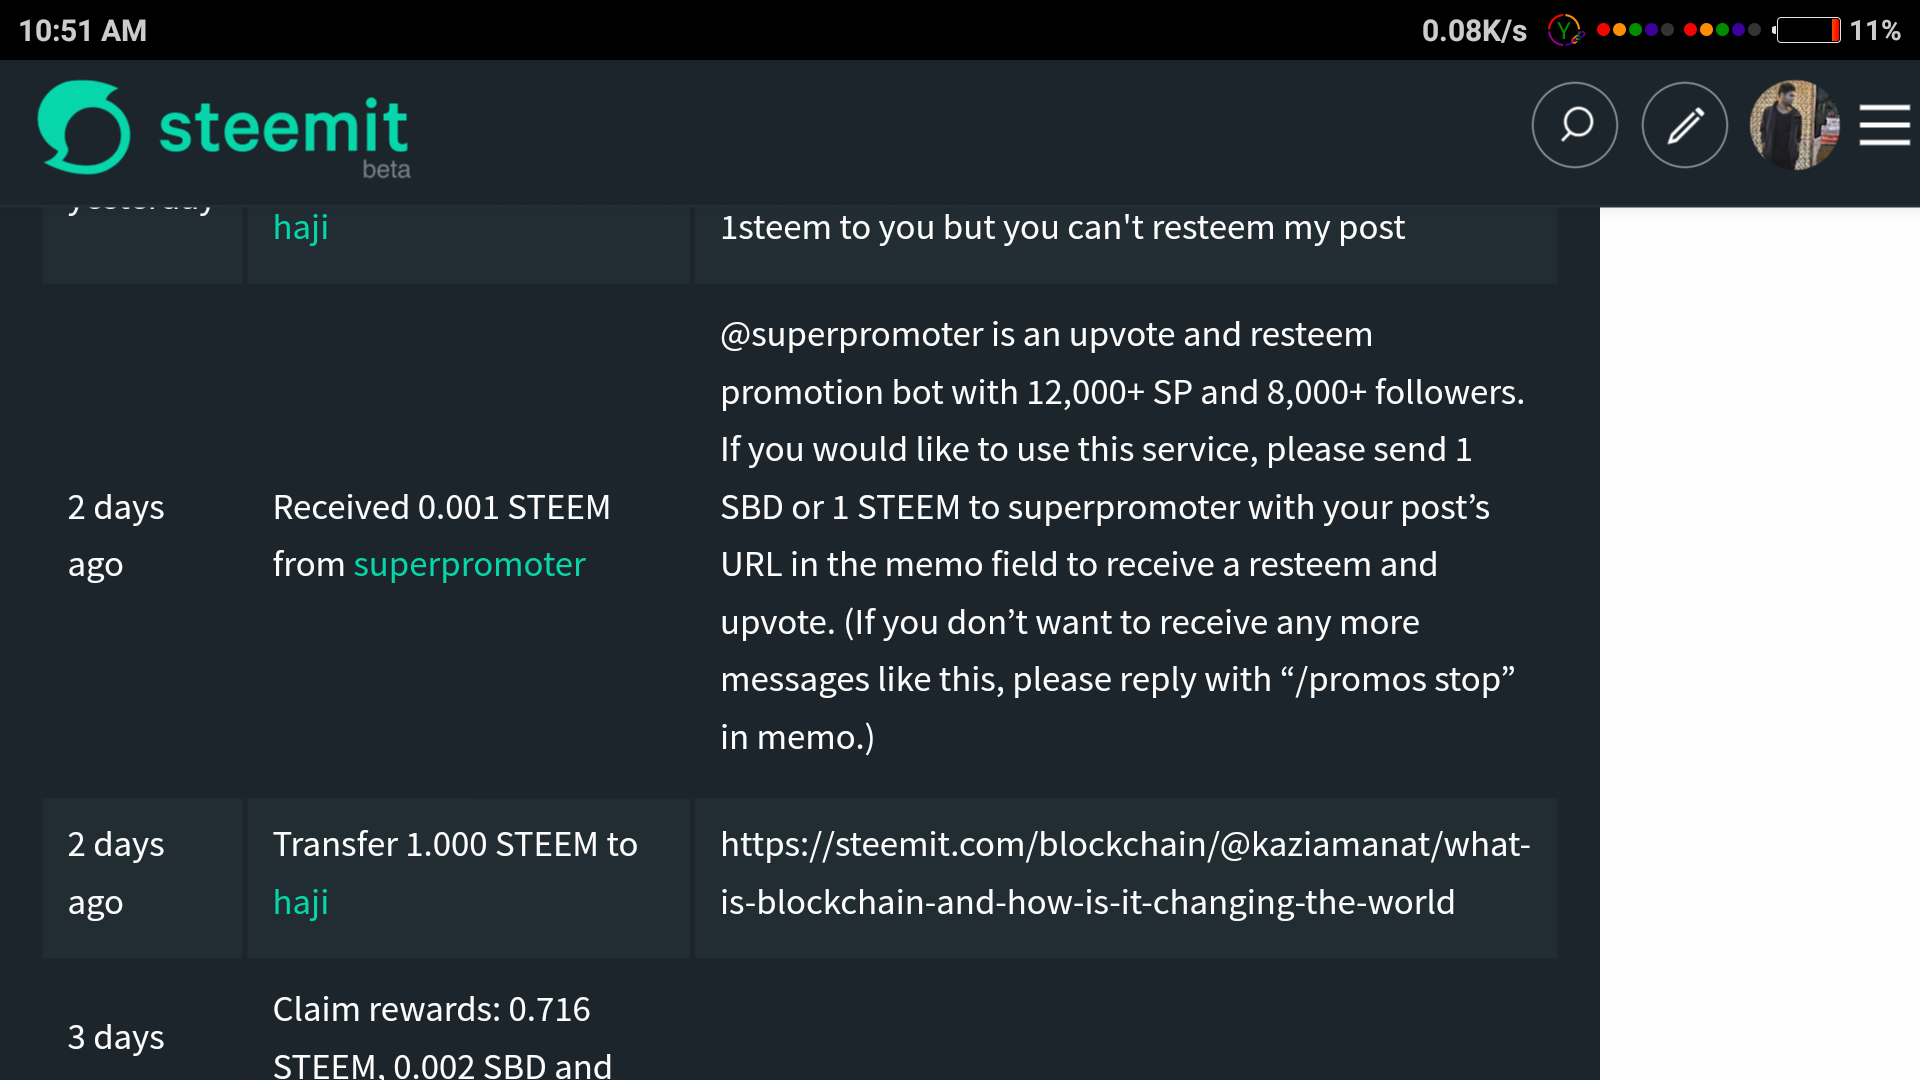Click the beta label under steemit
This screenshot has width=1920, height=1080.
(386, 170)
